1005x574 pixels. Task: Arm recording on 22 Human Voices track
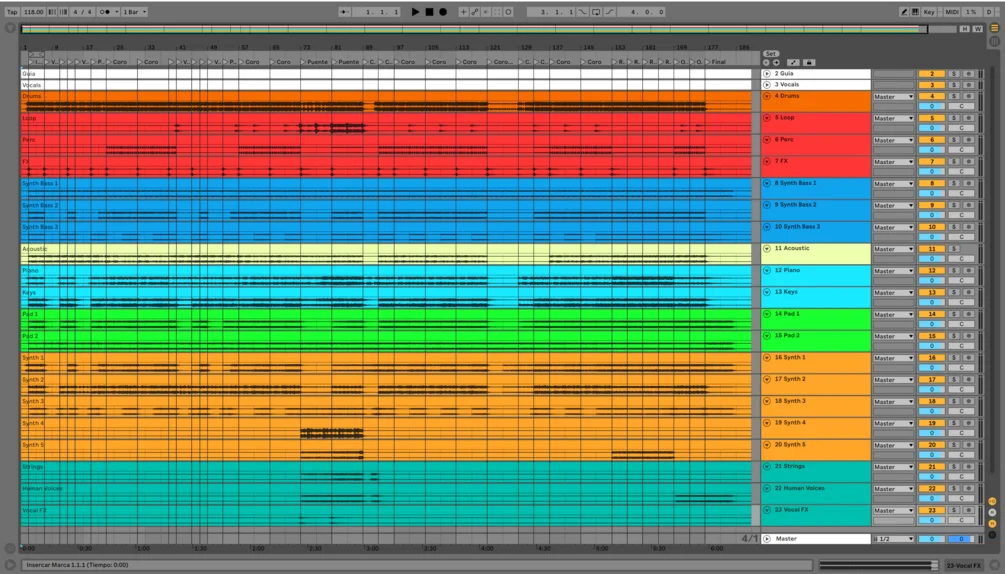(x=968, y=488)
